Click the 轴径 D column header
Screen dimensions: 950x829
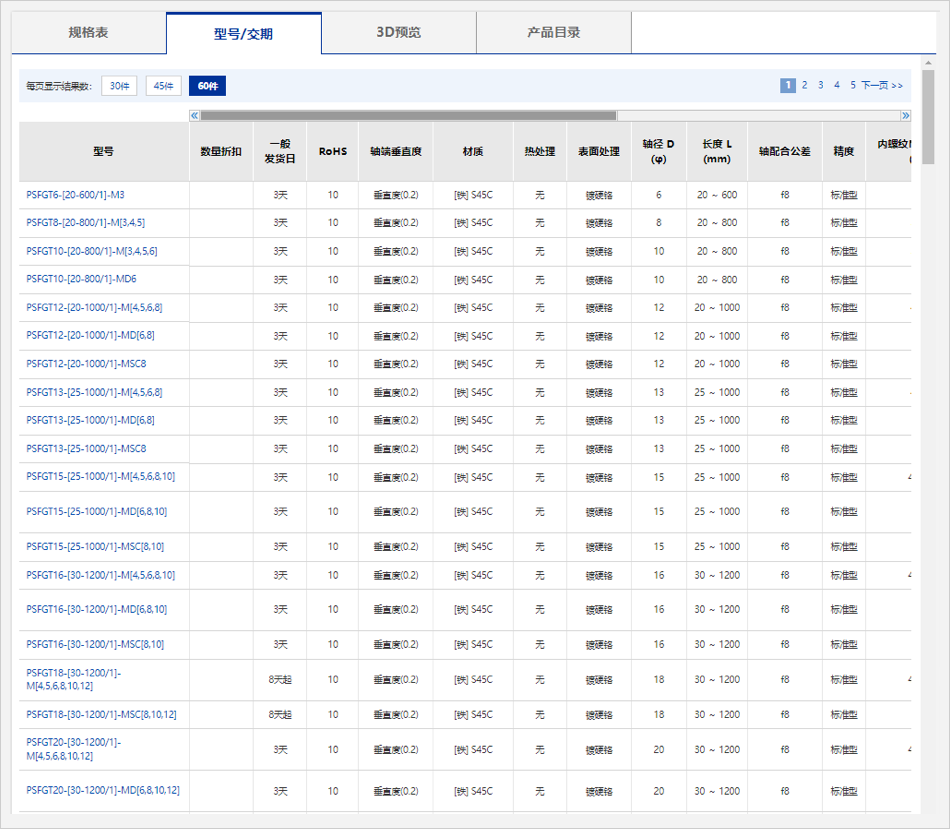[x=658, y=151]
